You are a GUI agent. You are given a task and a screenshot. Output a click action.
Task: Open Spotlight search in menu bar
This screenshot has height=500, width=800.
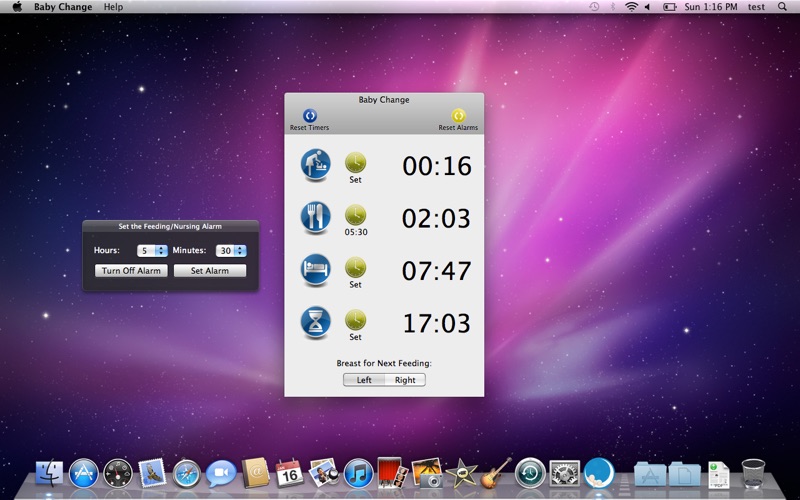tap(782, 7)
